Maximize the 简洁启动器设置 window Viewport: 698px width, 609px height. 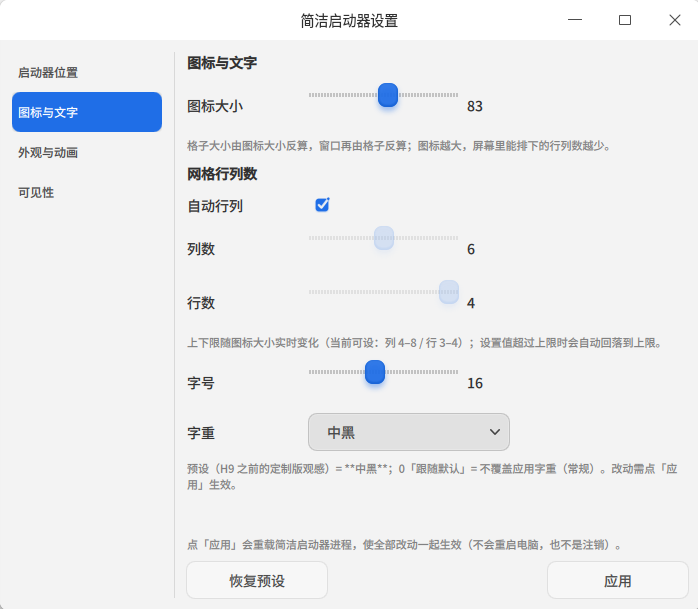(625, 20)
